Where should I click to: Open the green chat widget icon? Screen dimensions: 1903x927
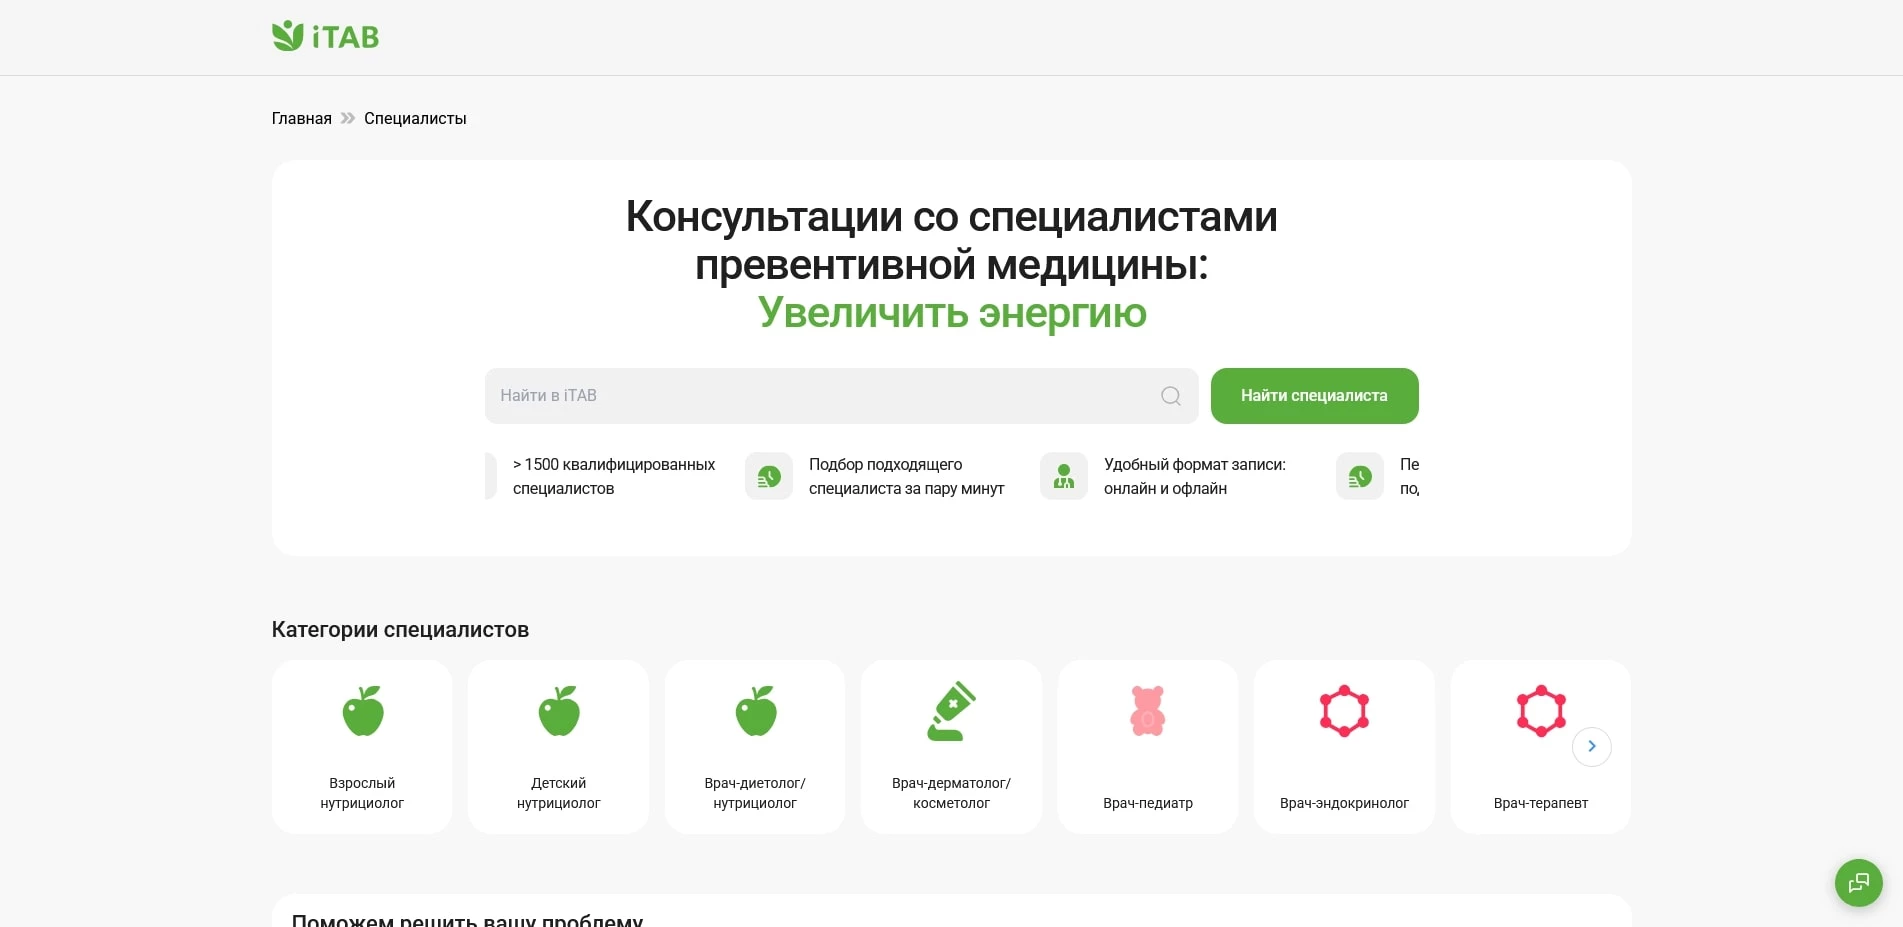click(x=1858, y=883)
